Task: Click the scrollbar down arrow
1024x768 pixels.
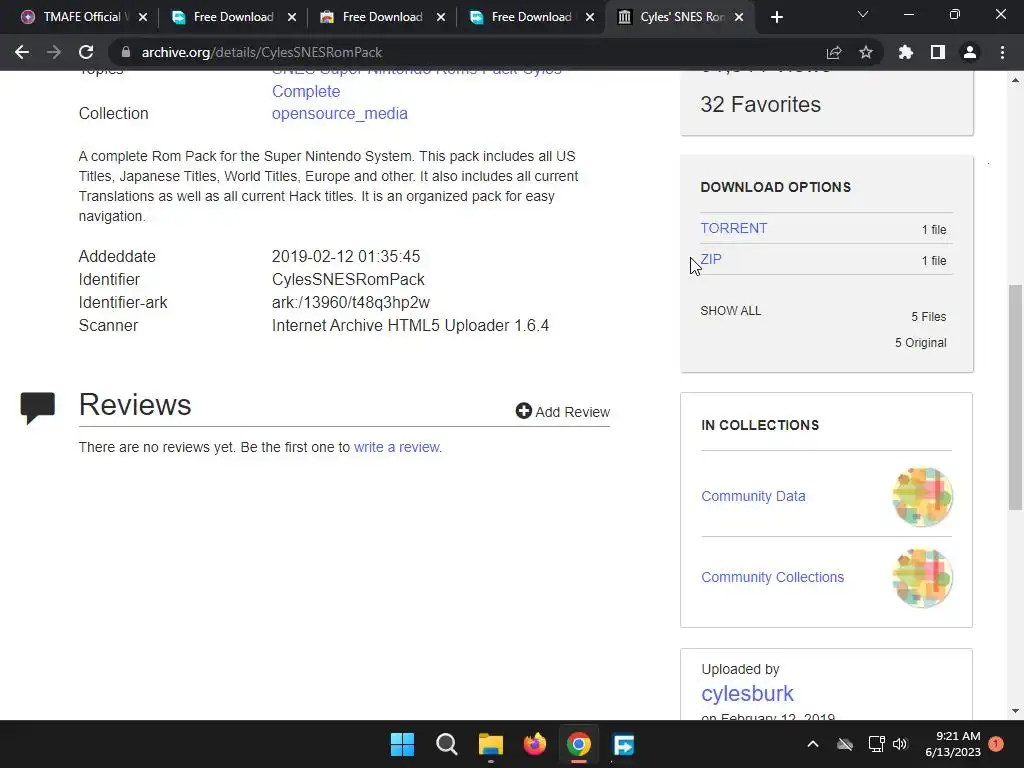Action: pyautogui.click(x=1015, y=711)
